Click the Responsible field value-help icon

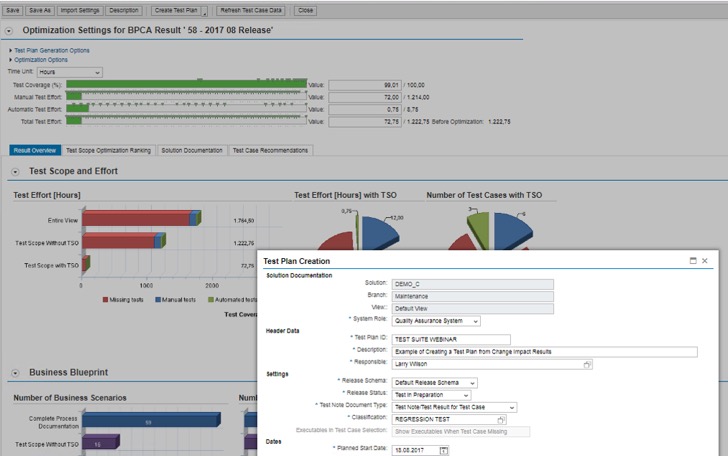(587, 365)
